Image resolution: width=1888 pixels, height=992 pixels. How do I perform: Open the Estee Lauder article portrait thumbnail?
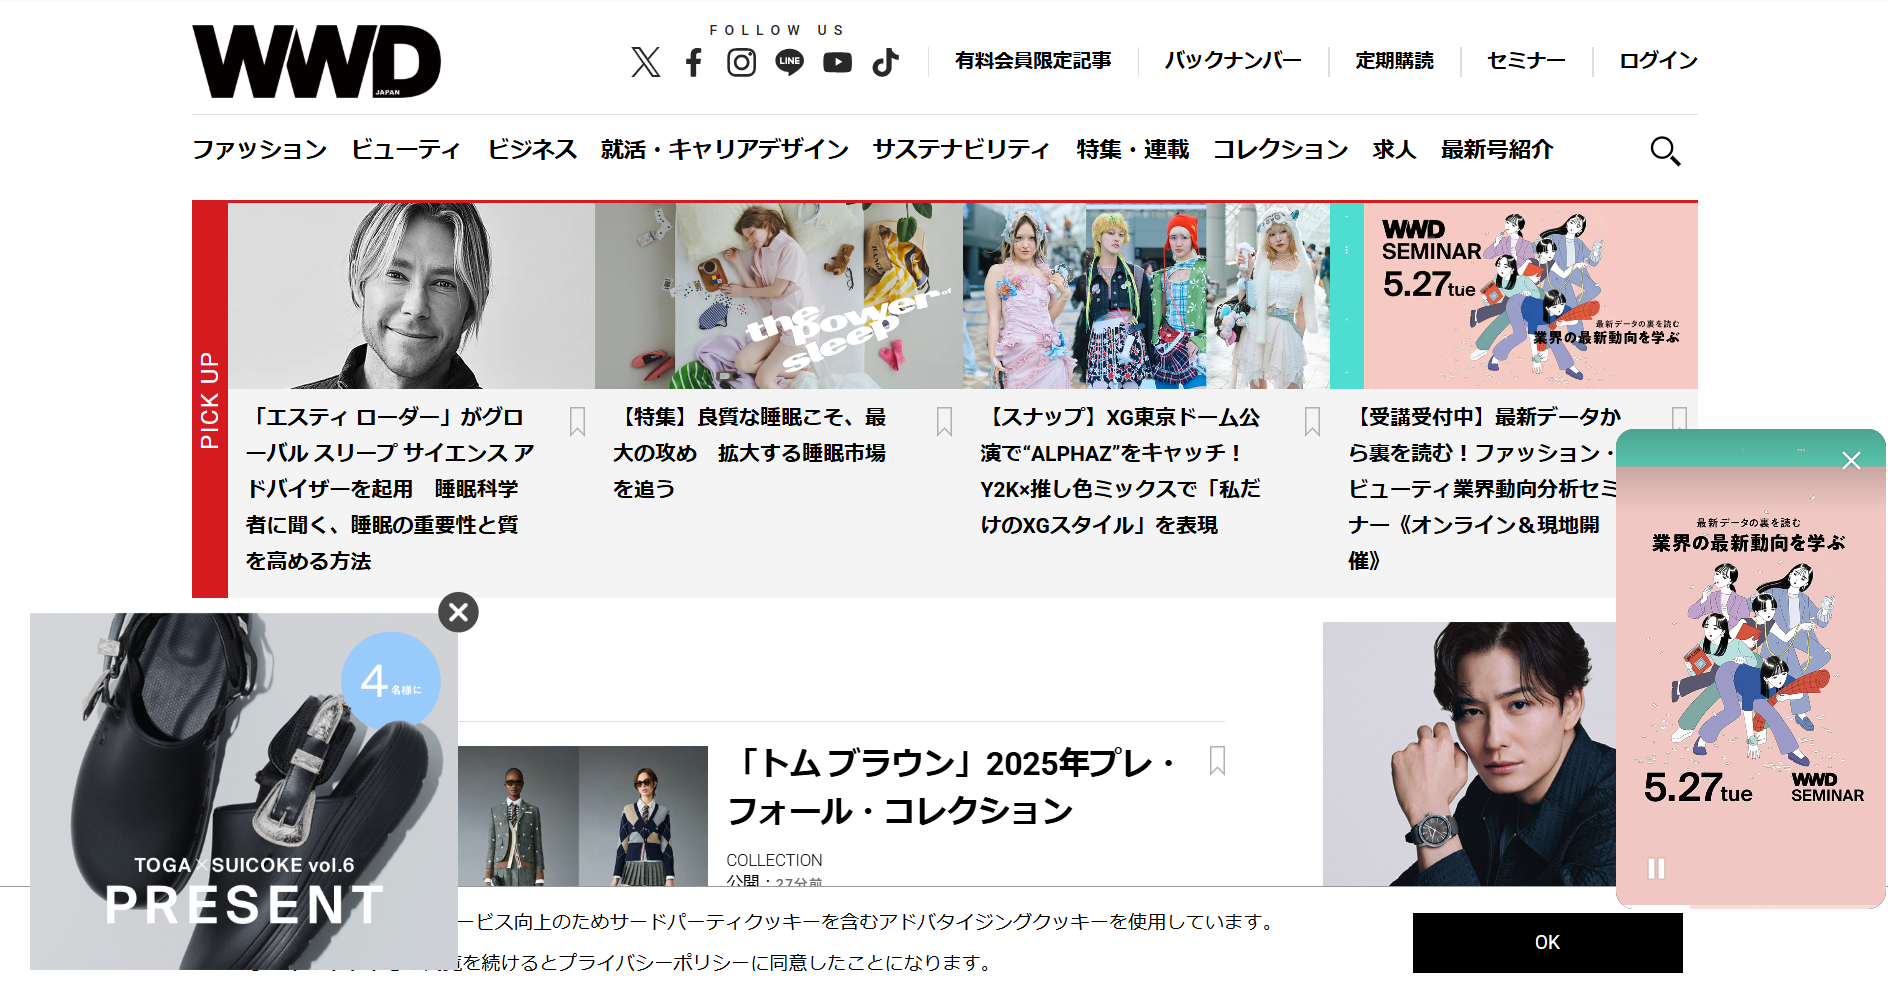point(411,296)
